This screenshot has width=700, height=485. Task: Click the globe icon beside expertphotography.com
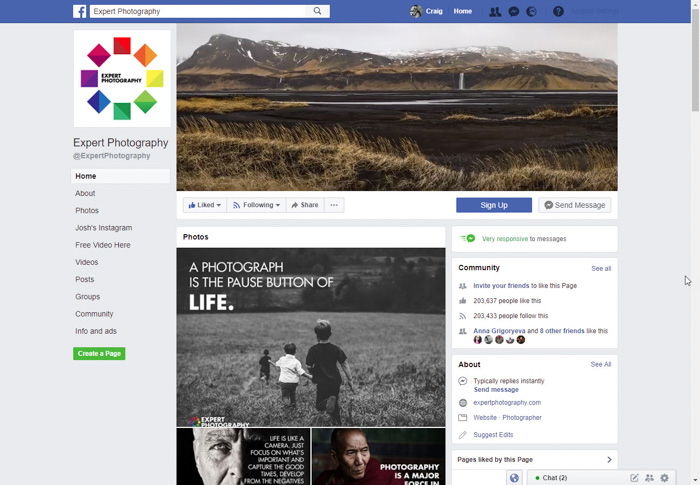[x=463, y=403]
